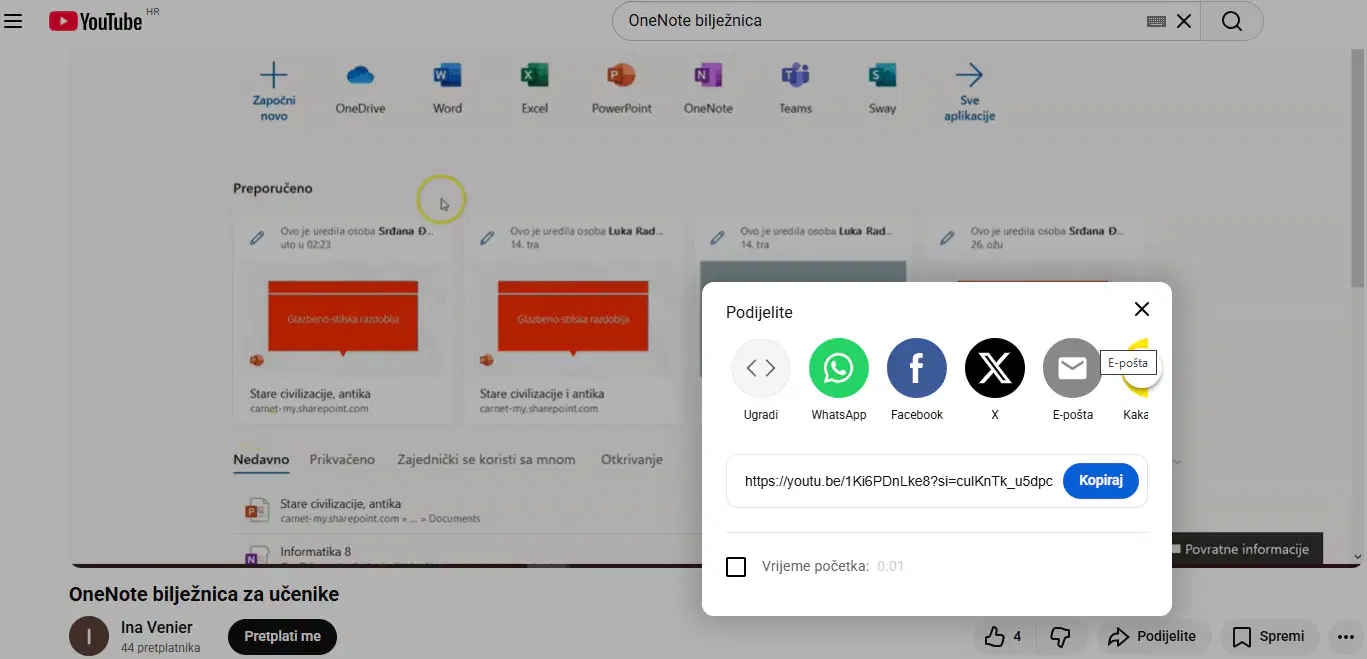Open the YouTube hamburger menu

tap(13, 20)
